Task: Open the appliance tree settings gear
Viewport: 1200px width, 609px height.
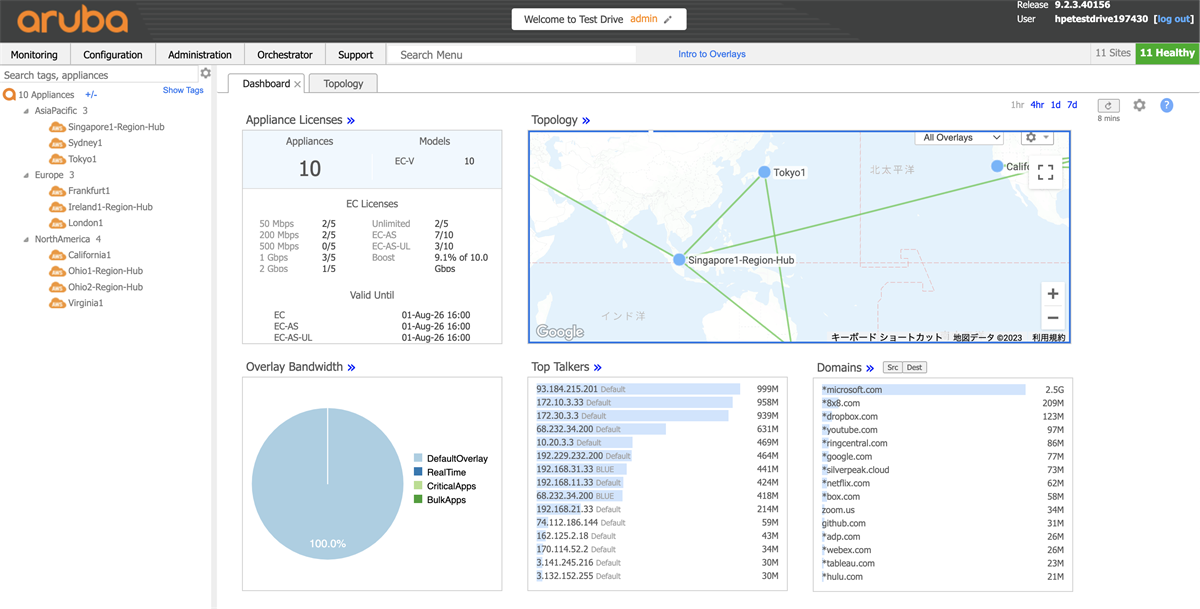Action: 206,73
